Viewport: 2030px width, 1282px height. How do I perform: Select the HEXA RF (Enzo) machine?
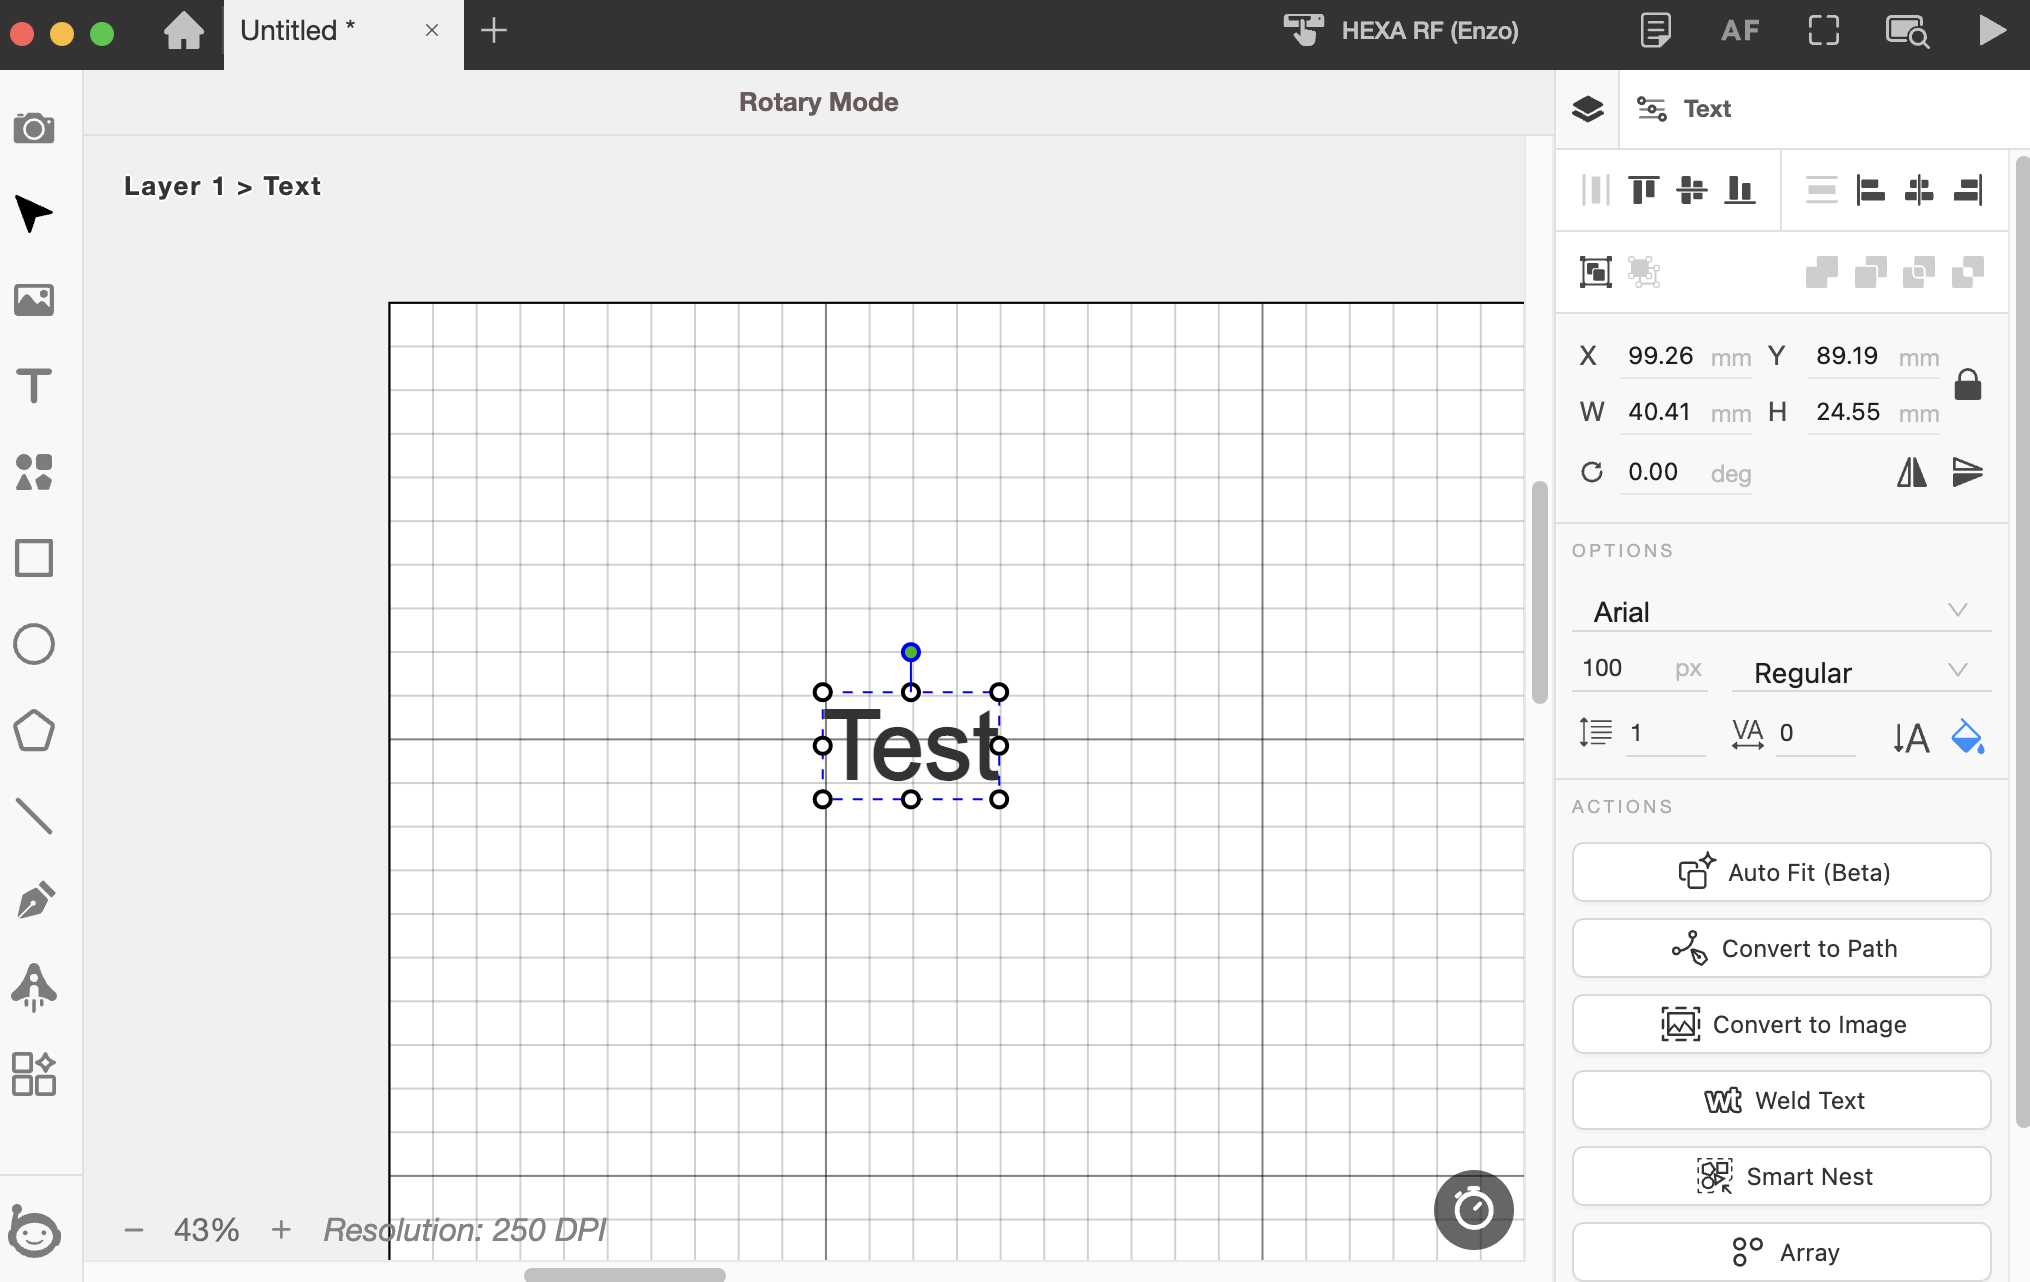[x=1402, y=30]
